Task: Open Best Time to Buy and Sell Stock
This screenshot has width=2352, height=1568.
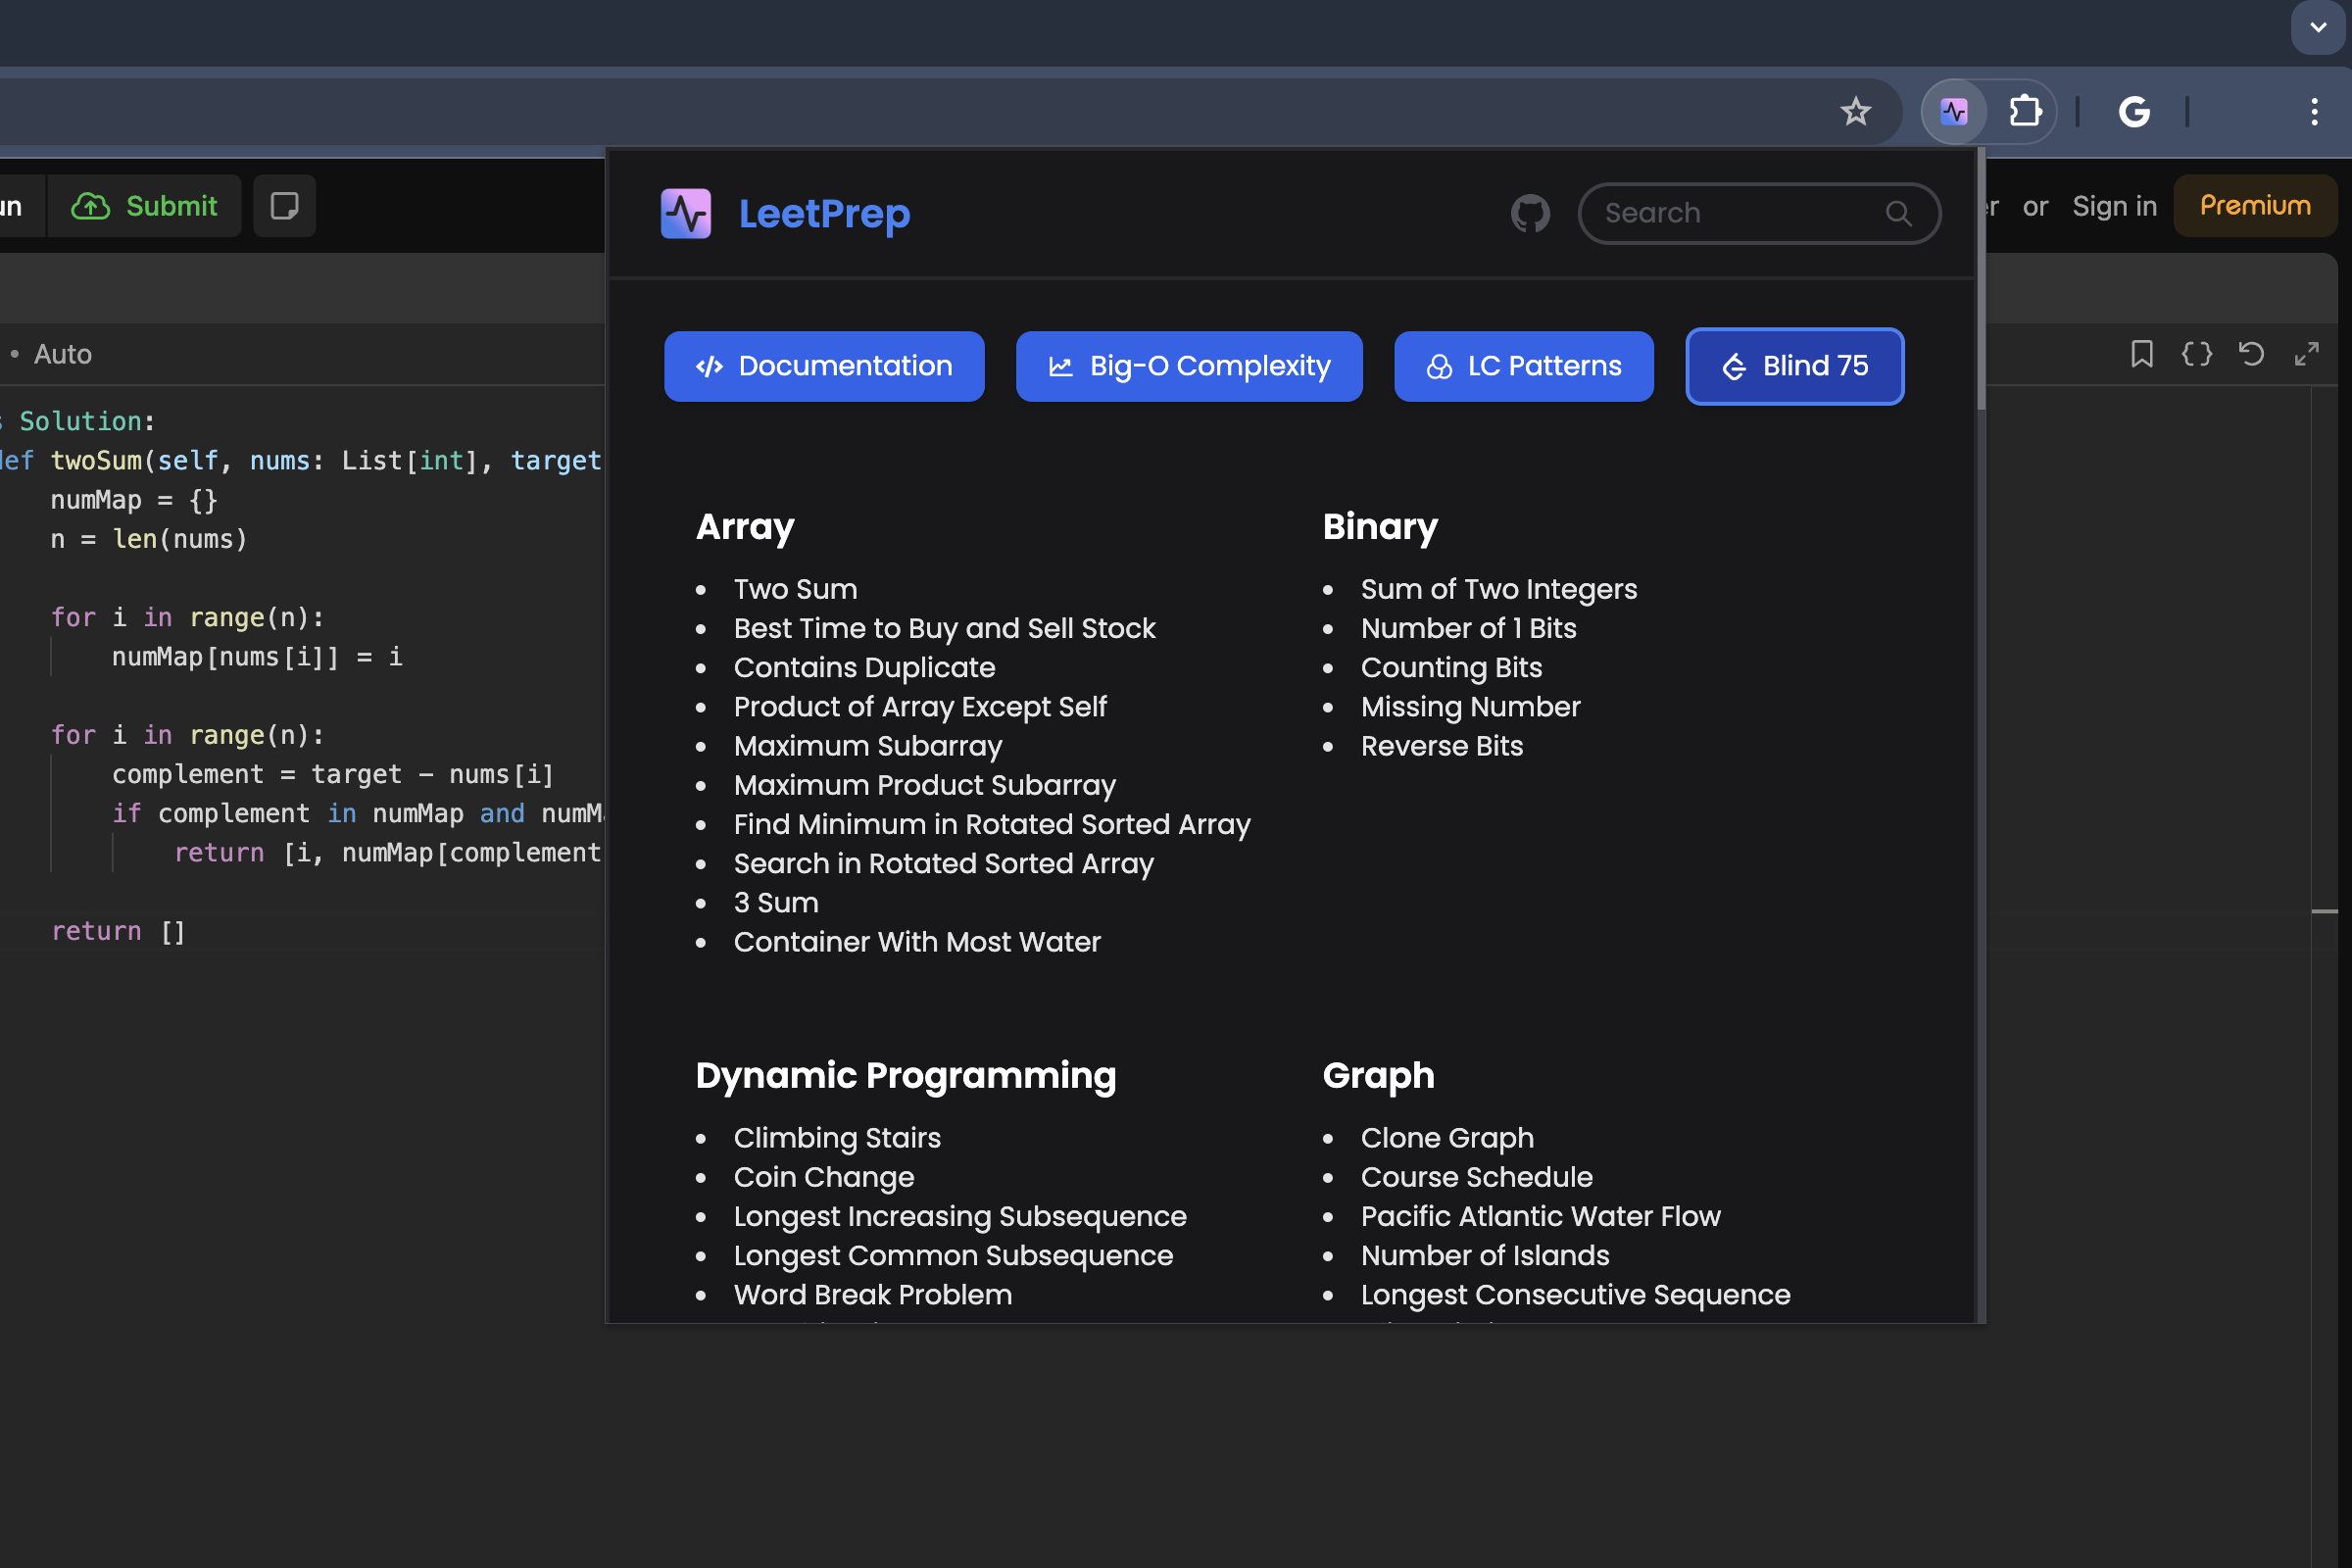Action: (944, 628)
